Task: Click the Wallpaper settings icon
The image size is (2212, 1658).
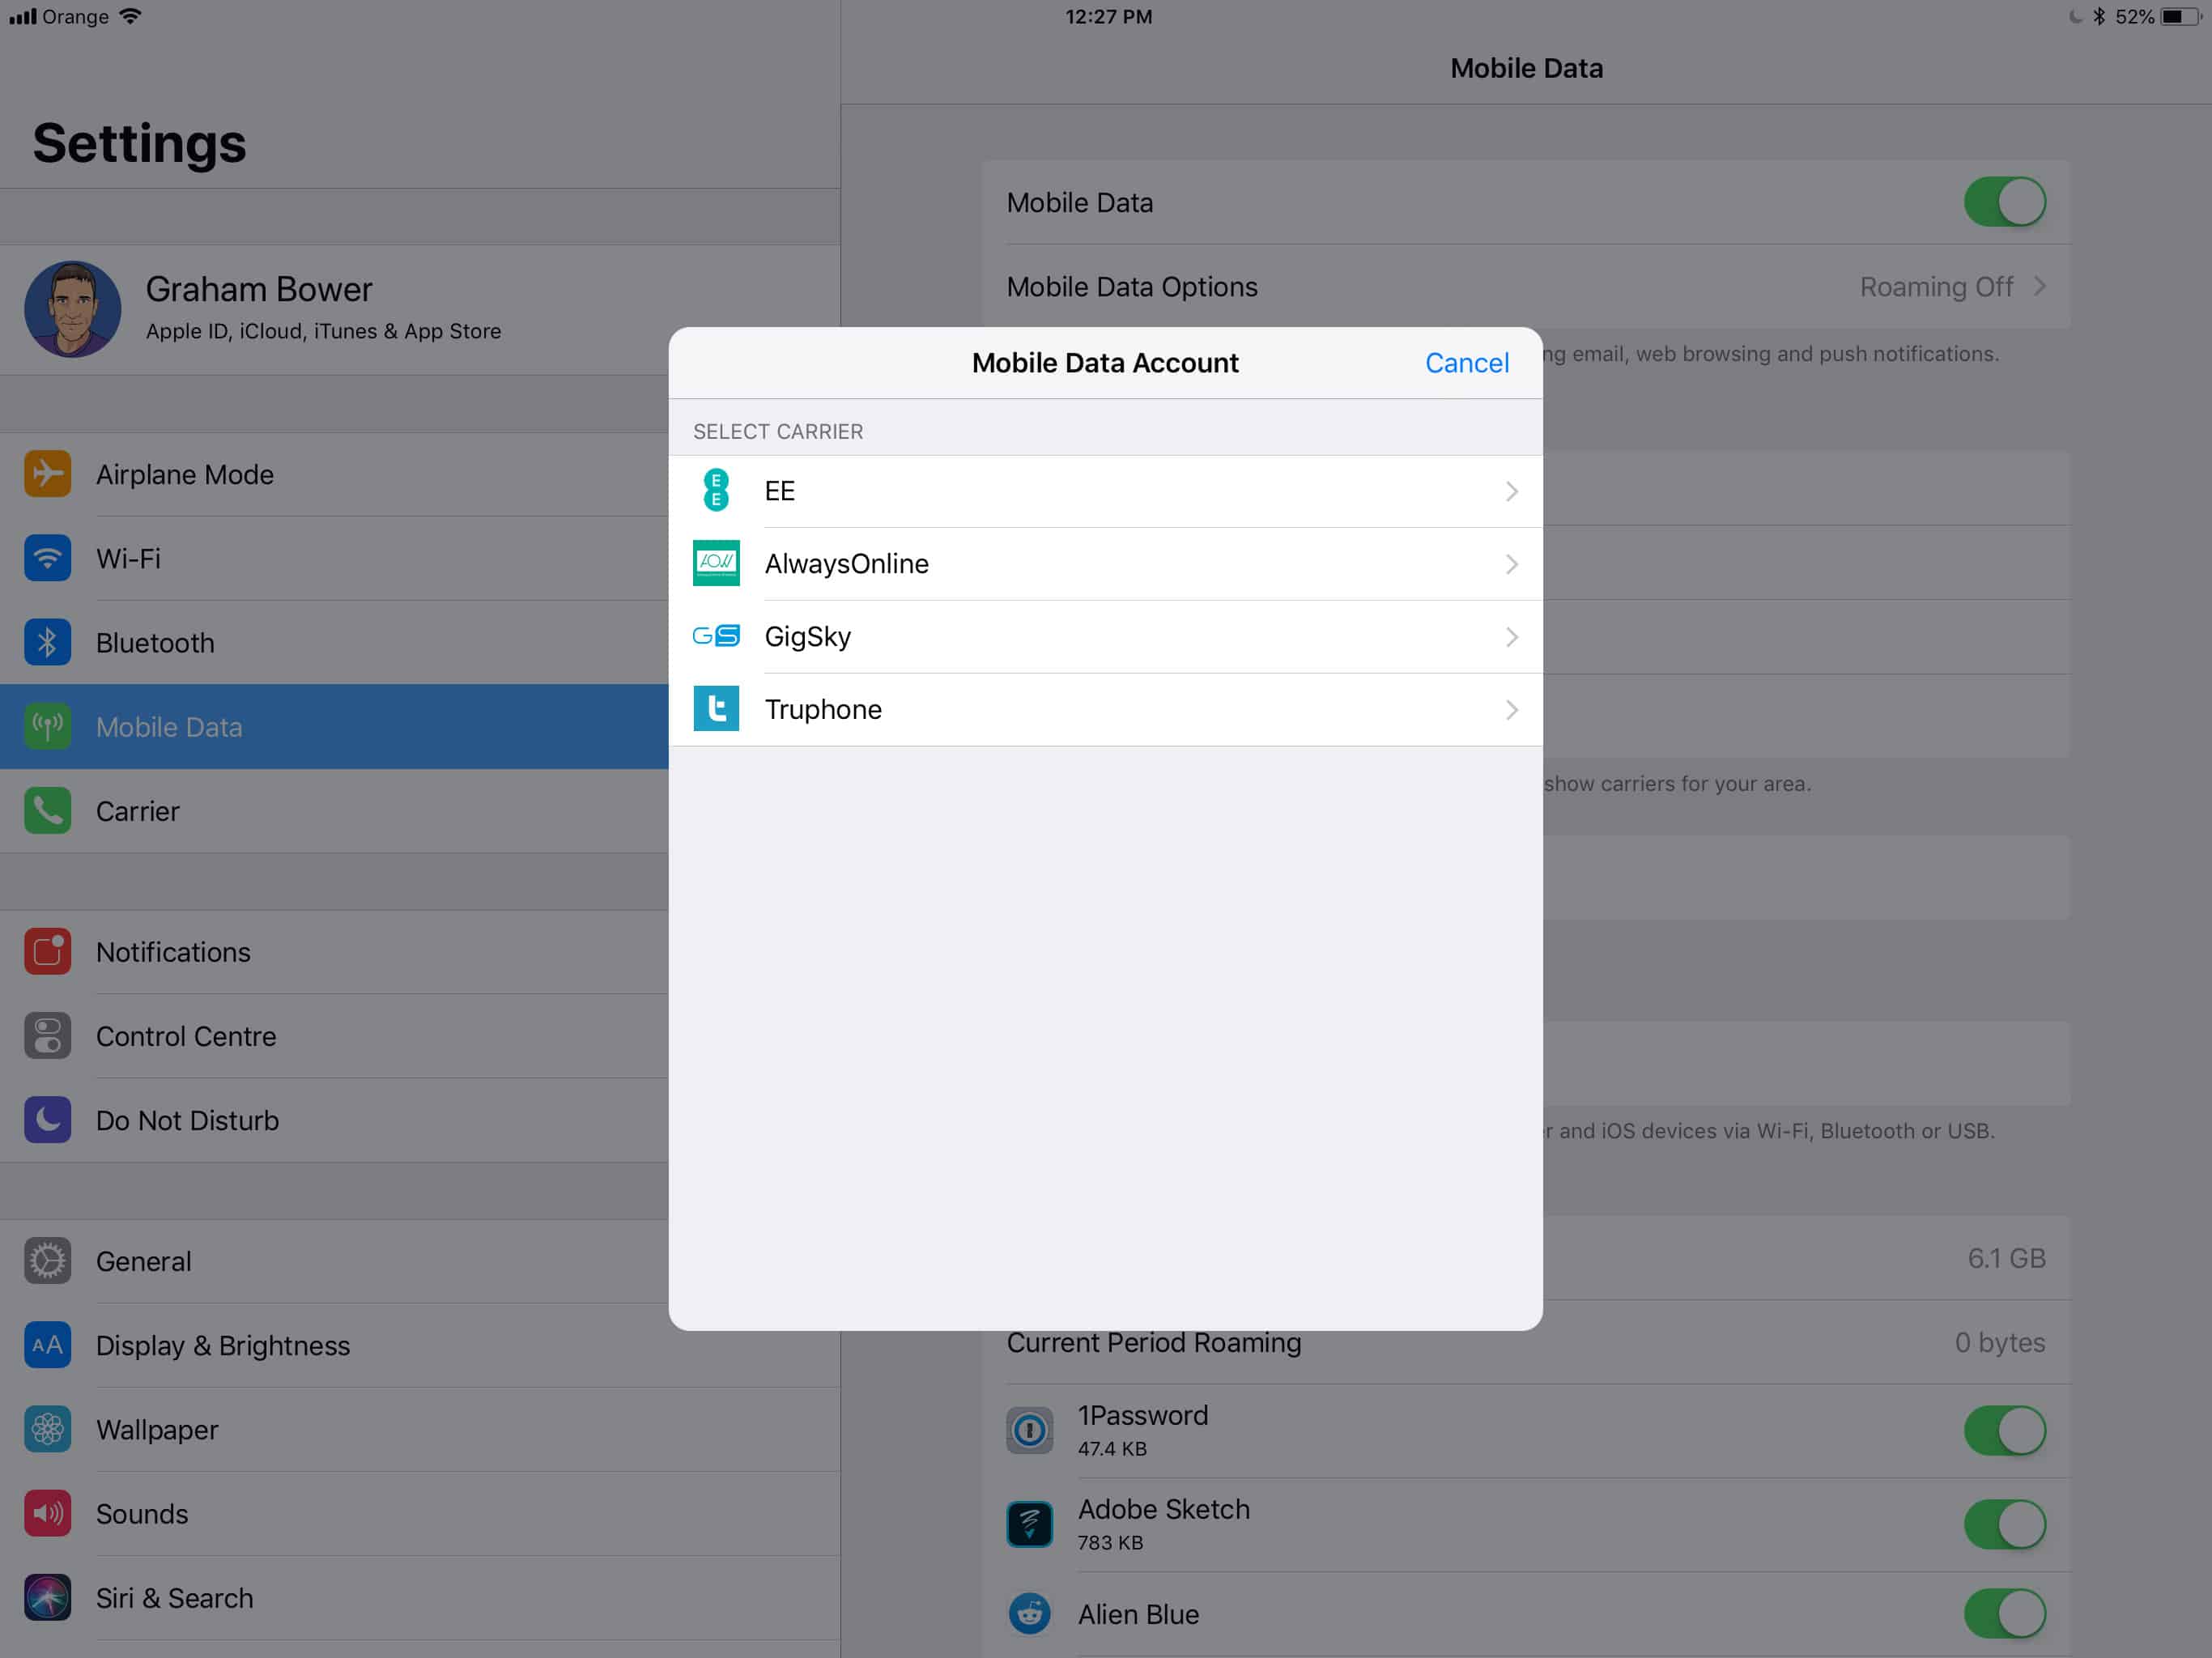Action: [47, 1429]
